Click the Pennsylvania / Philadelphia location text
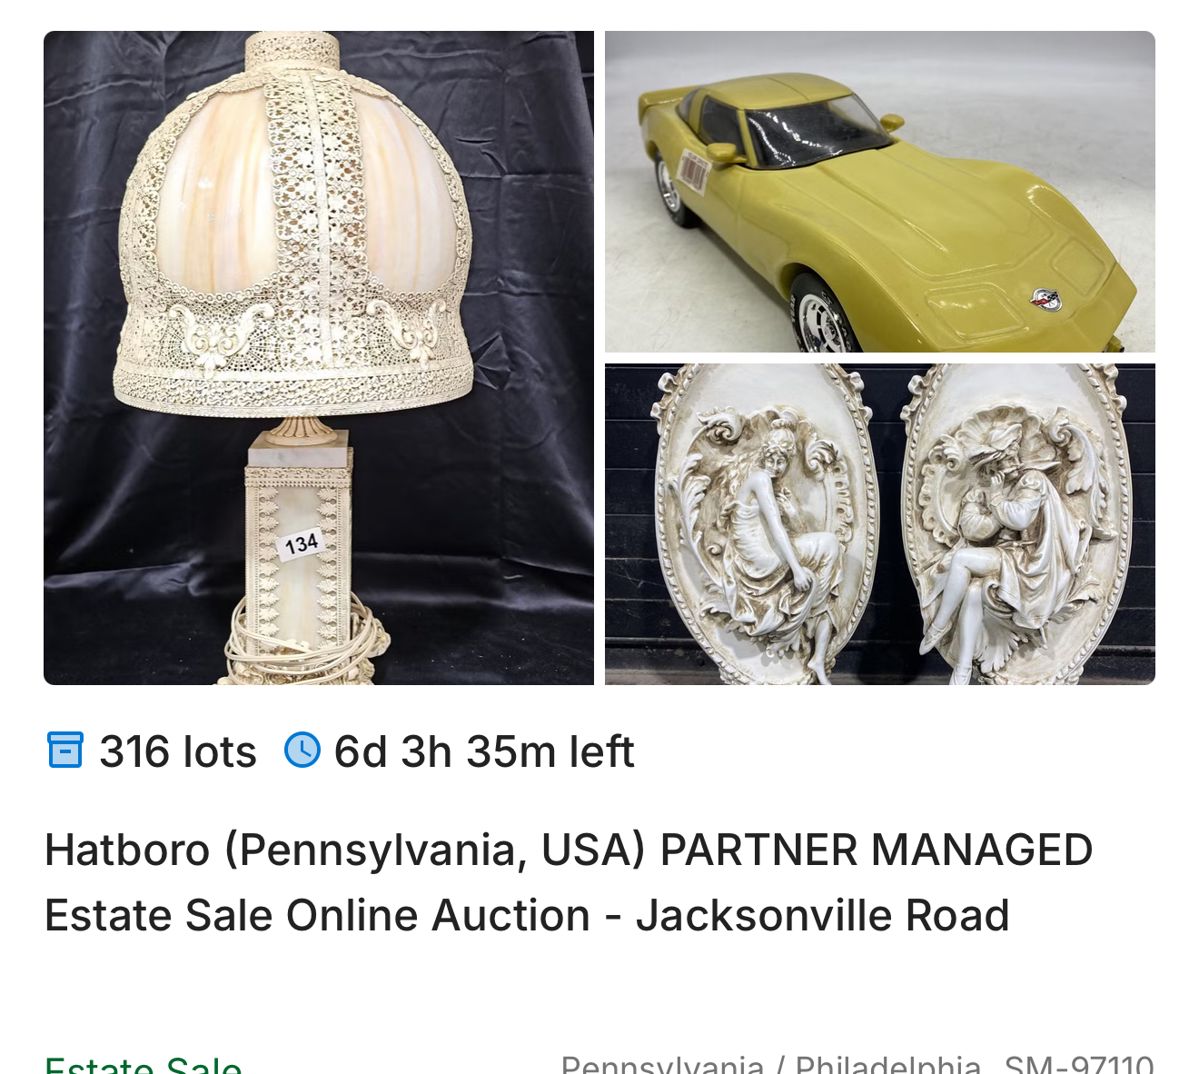1199x1074 pixels. (771, 1064)
